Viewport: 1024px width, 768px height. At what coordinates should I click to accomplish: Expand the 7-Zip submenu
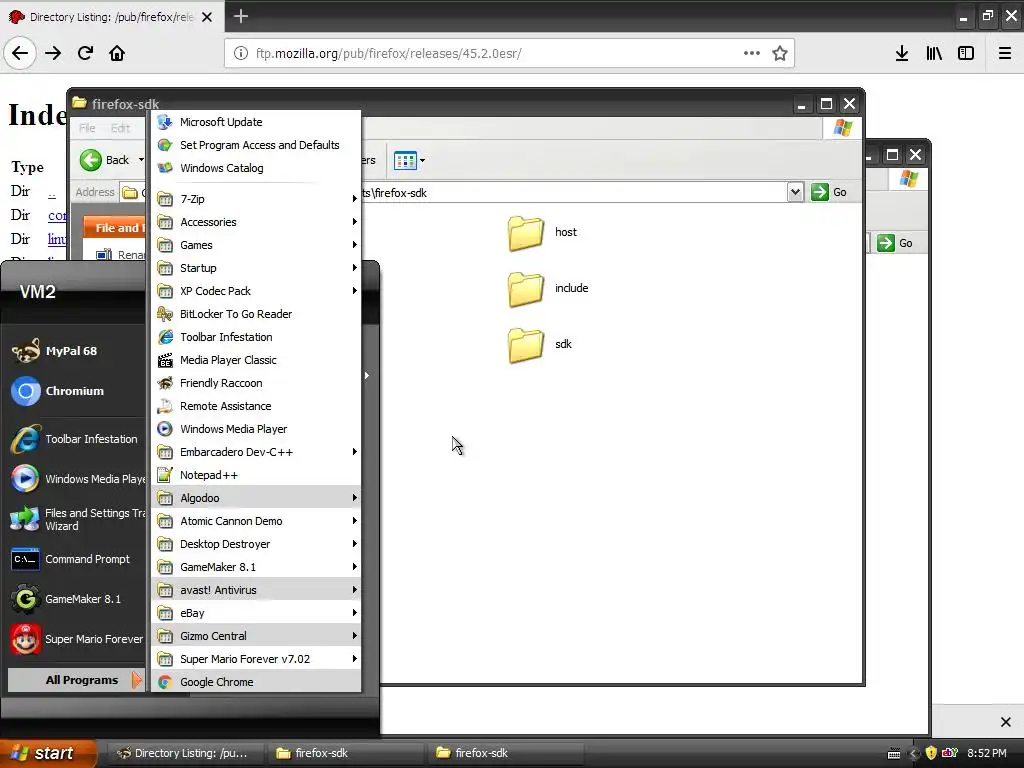256,199
